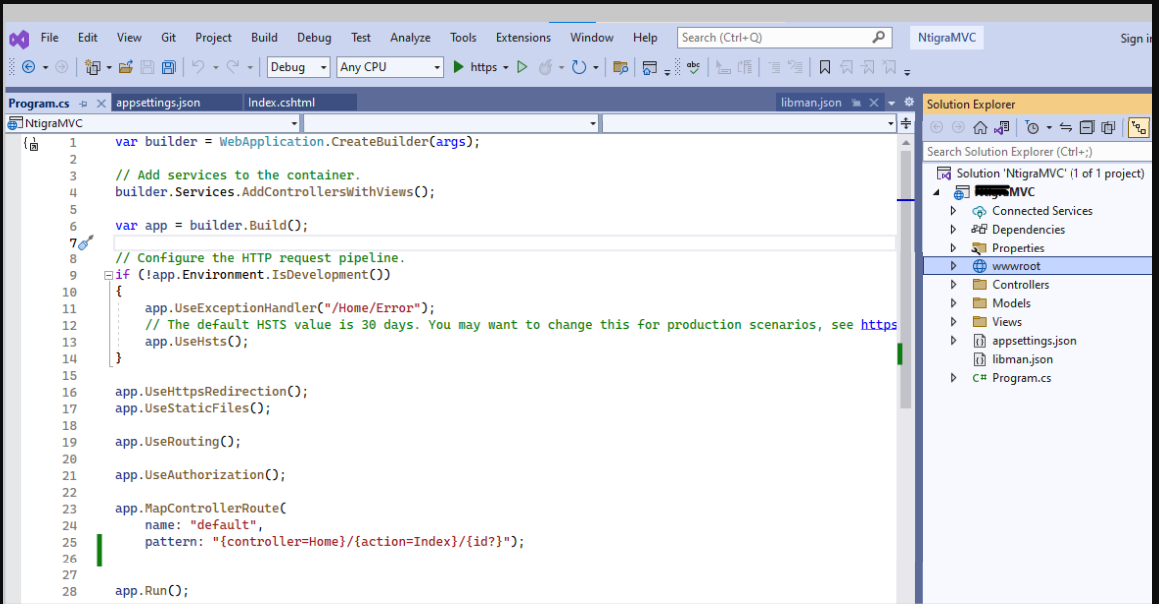Click the Collapse All icon in Solution Explorer
This screenshot has height=604, width=1159.
1087,128
